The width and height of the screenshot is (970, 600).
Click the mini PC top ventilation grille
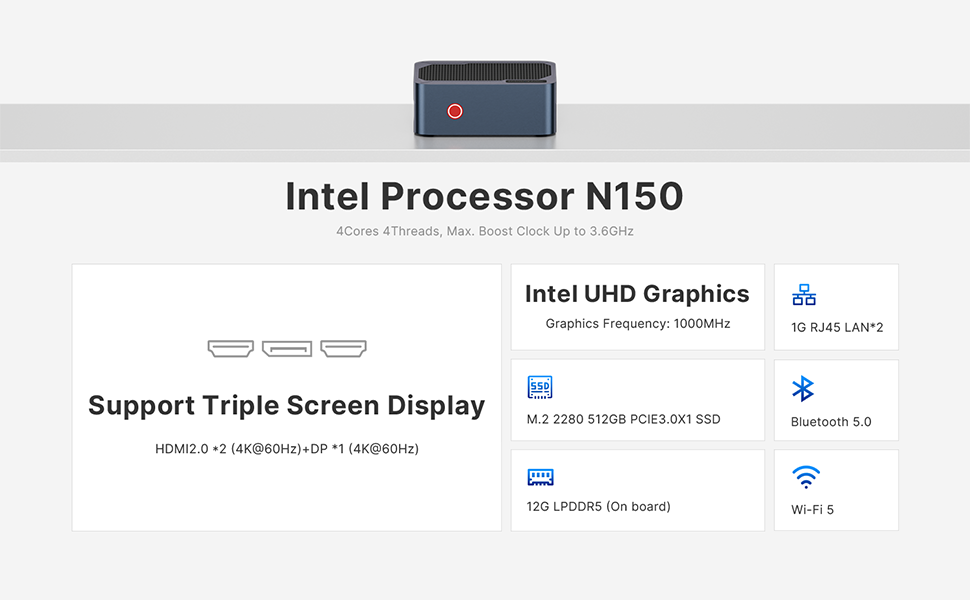[x=485, y=71]
